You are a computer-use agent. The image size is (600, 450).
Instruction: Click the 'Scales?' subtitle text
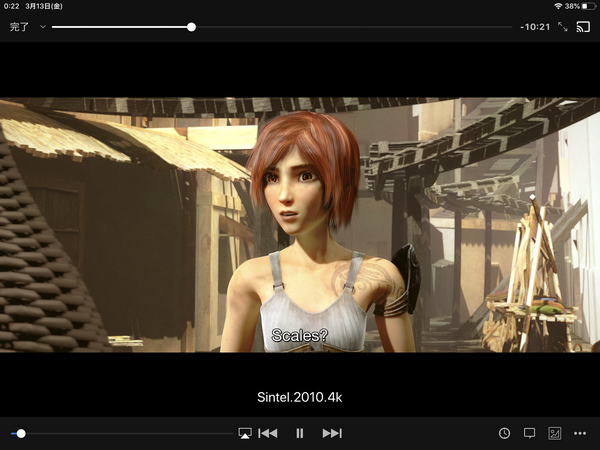click(300, 335)
